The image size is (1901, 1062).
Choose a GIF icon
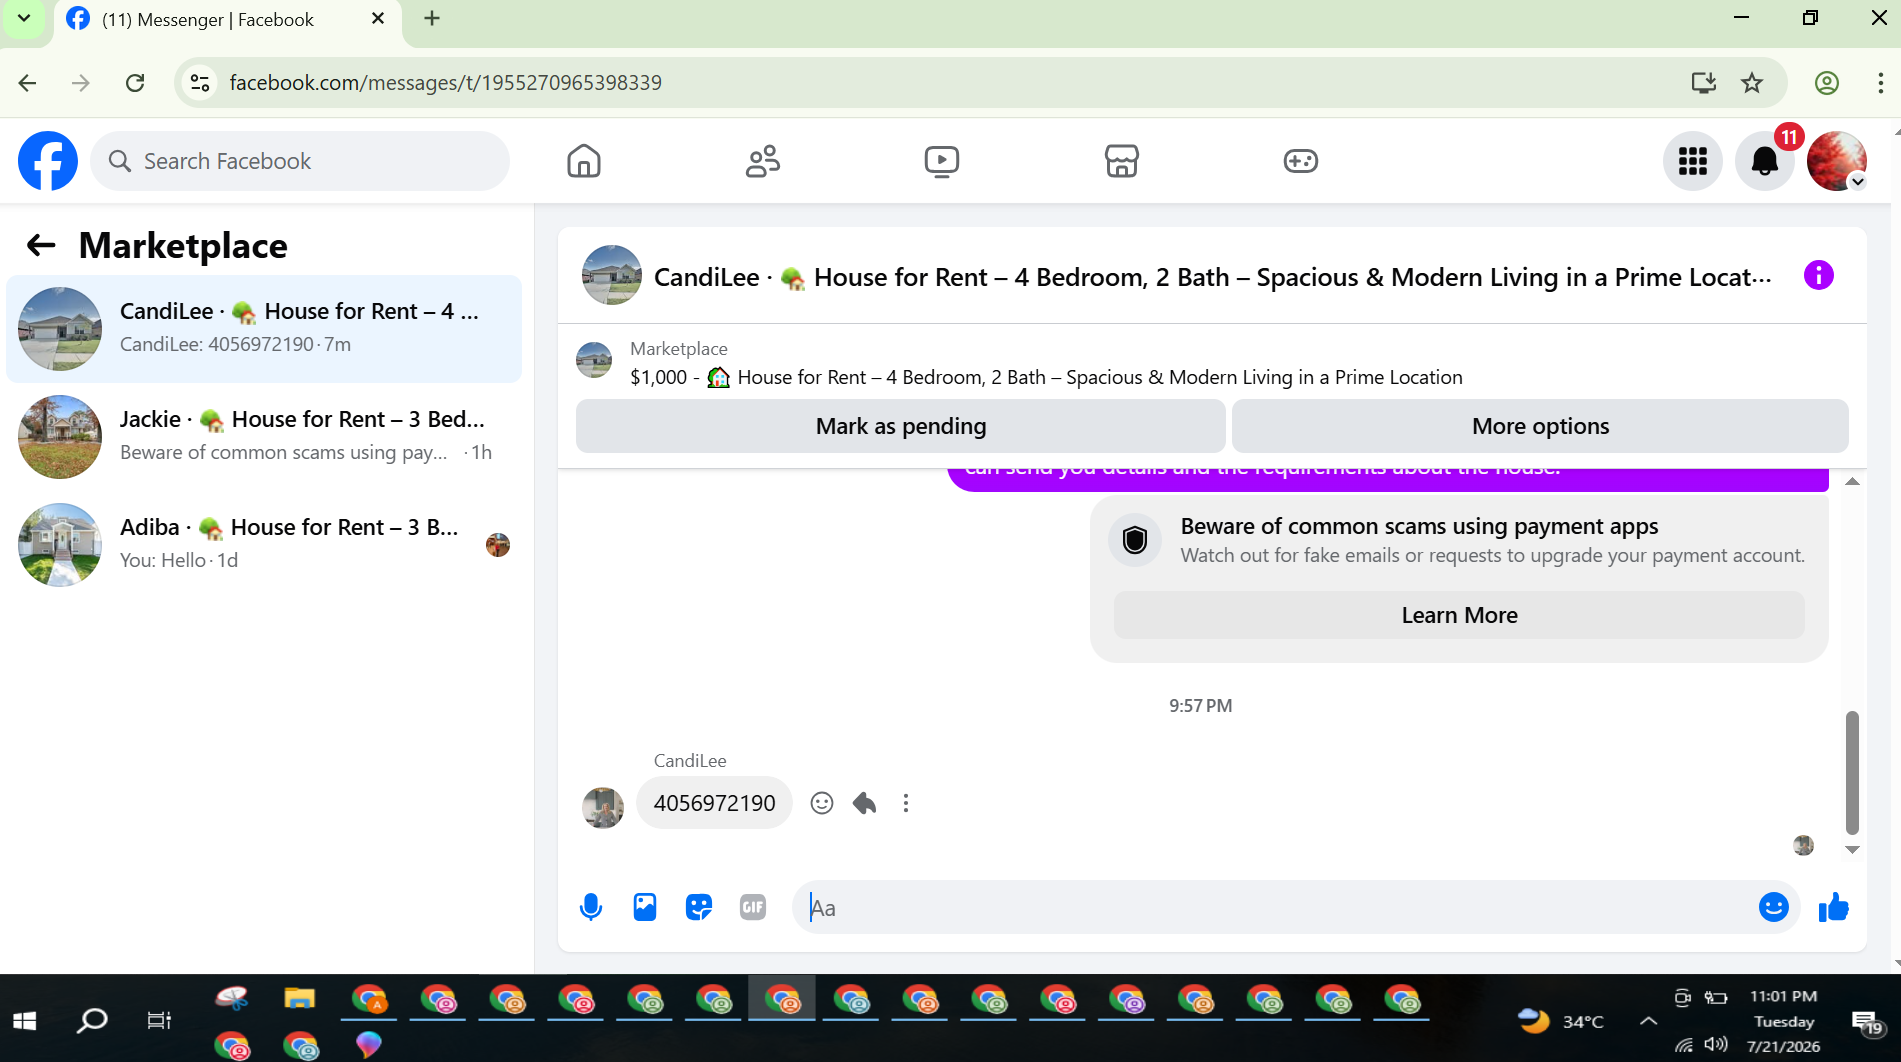(753, 907)
